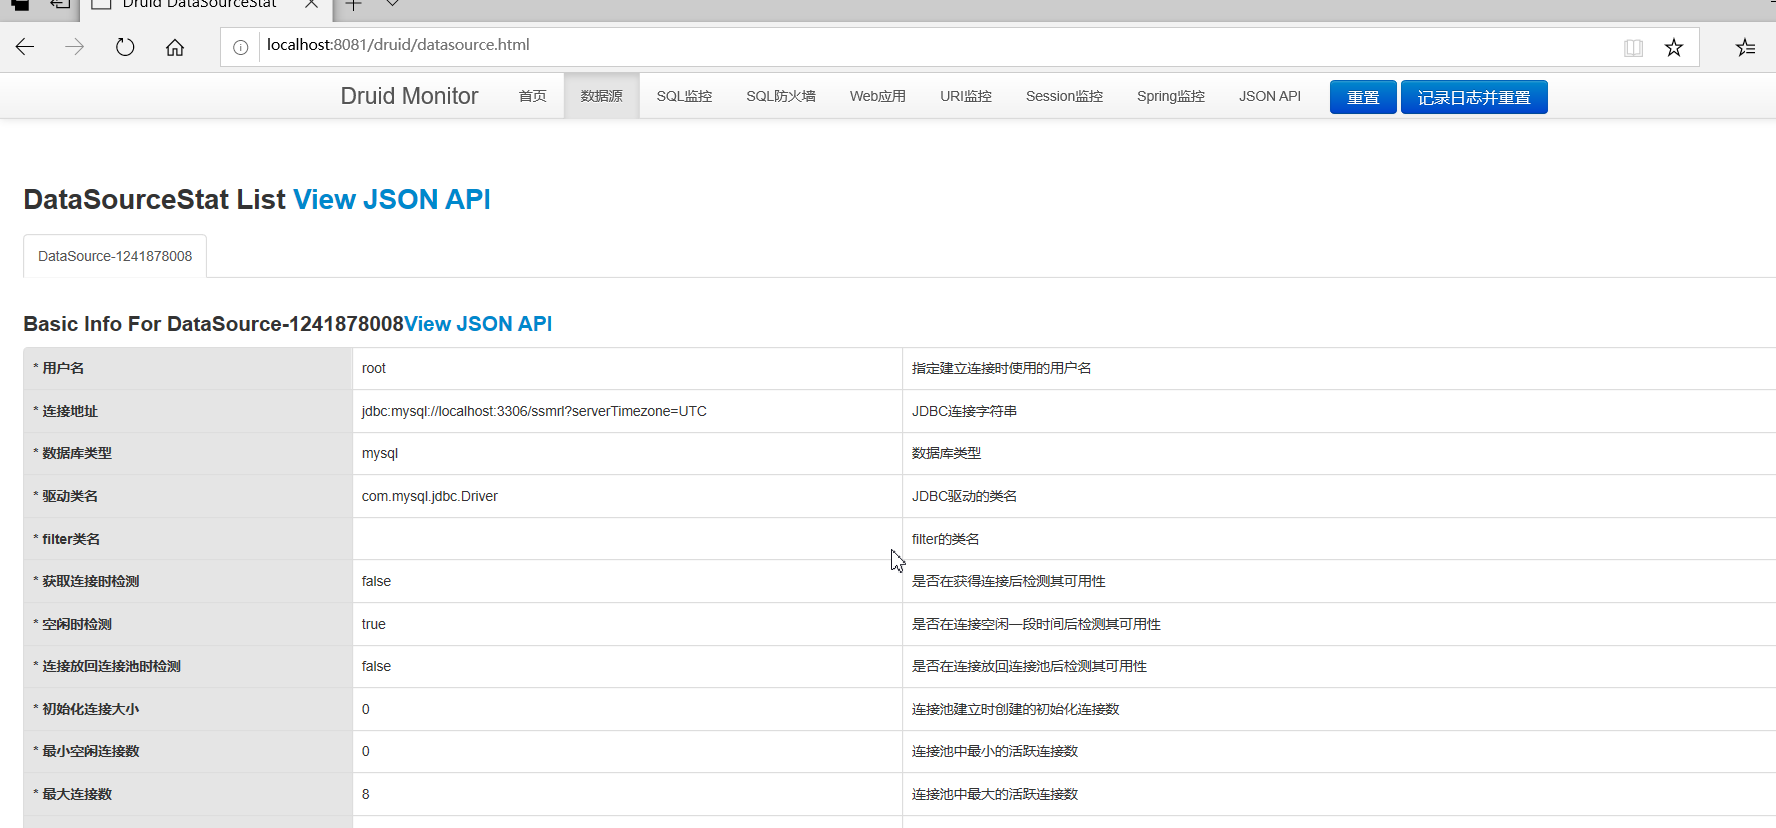Click the 初始化连接大小 row label
Viewport: 1776px width, 828px height.
[91, 709]
